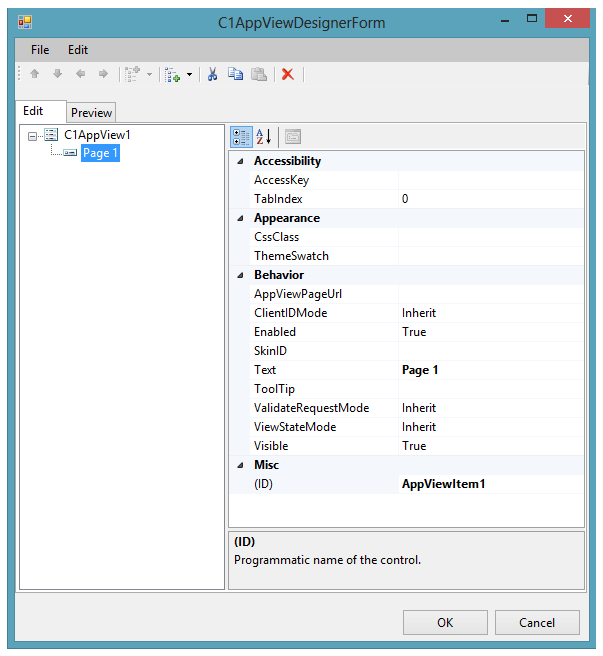Open the Edit menu
603x656 pixels.
pyautogui.click(x=78, y=50)
